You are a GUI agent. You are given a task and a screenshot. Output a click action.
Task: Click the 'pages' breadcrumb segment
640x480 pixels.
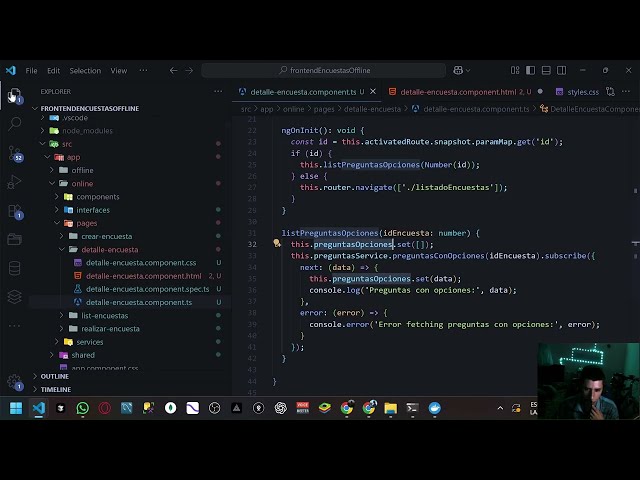(x=324, y=109)
